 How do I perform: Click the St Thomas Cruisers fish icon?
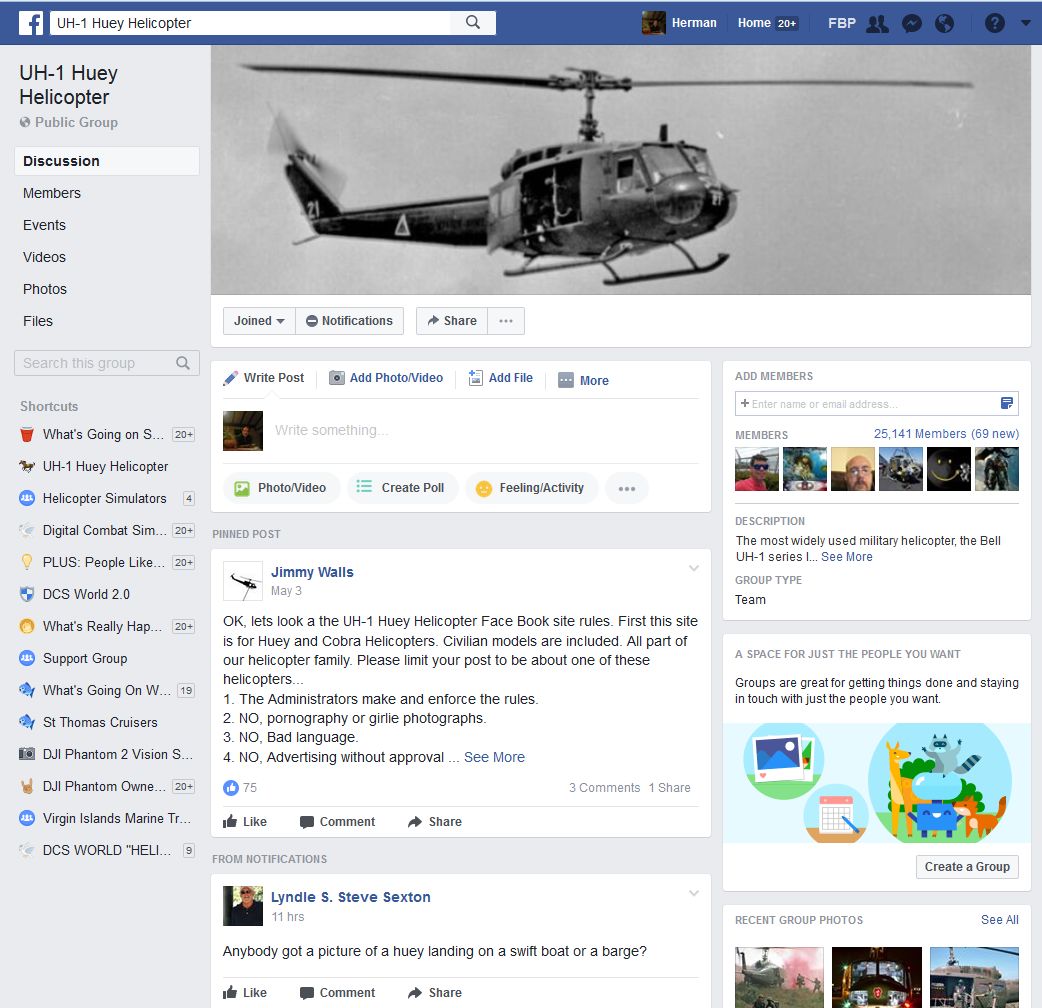(27, 722)
